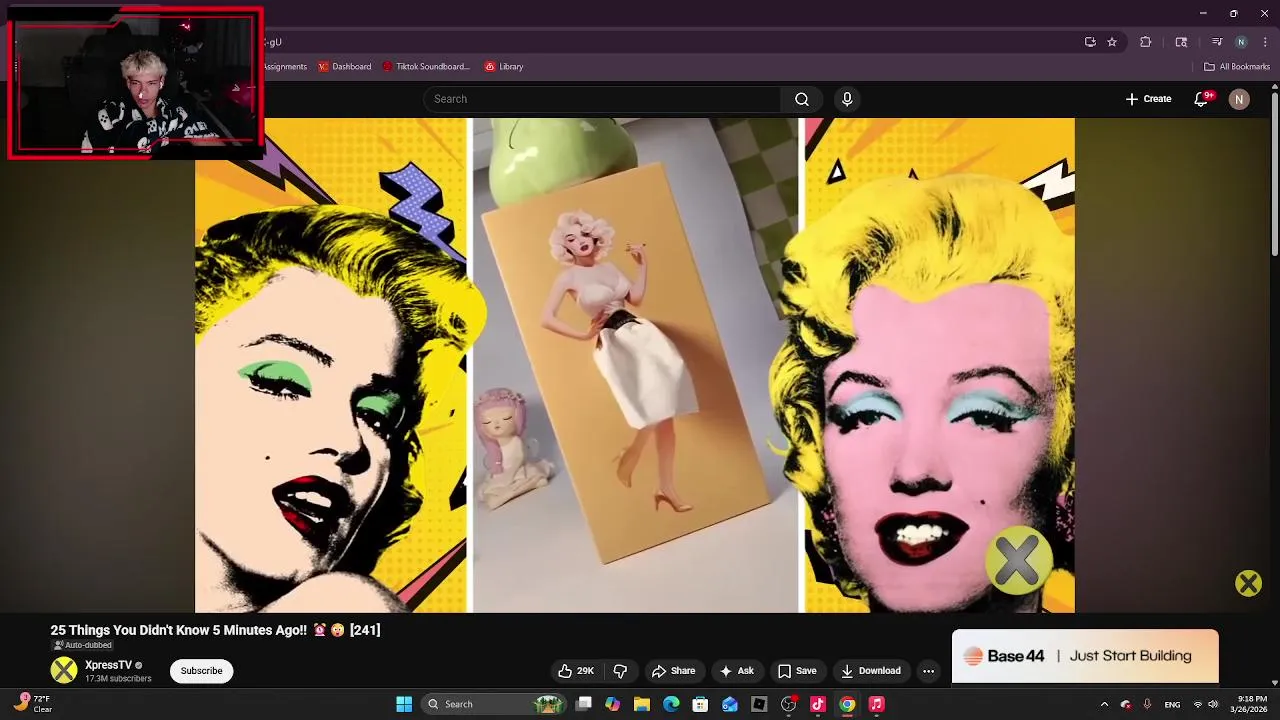This screenshot has width=1280, height=720.
Task: Open YouTube notifications bell
Action: [x=1202, y=99]
